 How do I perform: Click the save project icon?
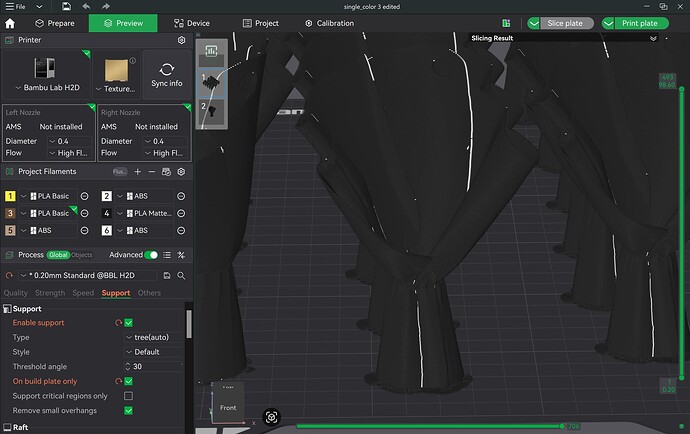(x=66, y=6)
